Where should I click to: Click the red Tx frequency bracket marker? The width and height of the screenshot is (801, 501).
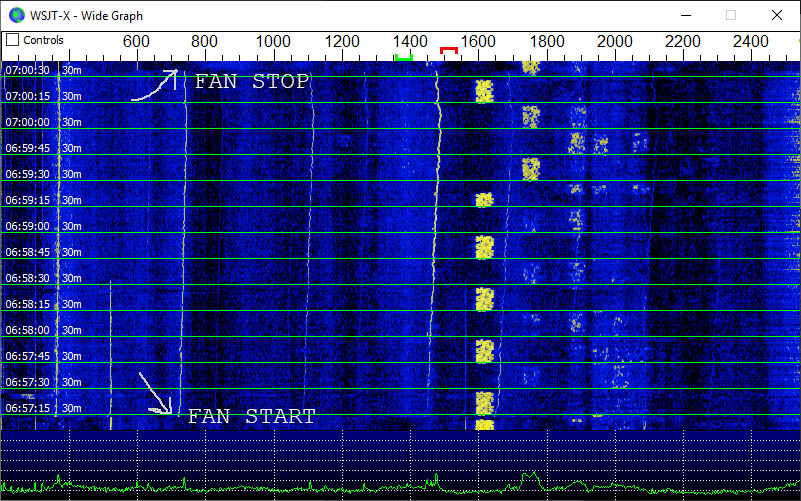449,50
